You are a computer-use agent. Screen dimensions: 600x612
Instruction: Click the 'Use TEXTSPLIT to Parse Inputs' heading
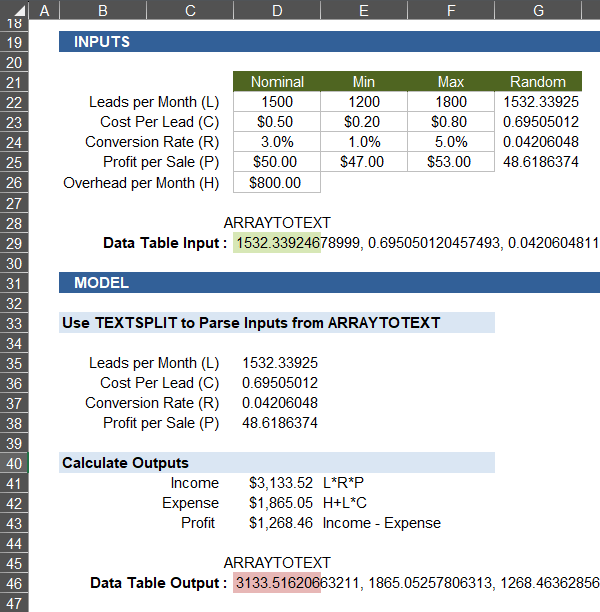coord(251,323)
